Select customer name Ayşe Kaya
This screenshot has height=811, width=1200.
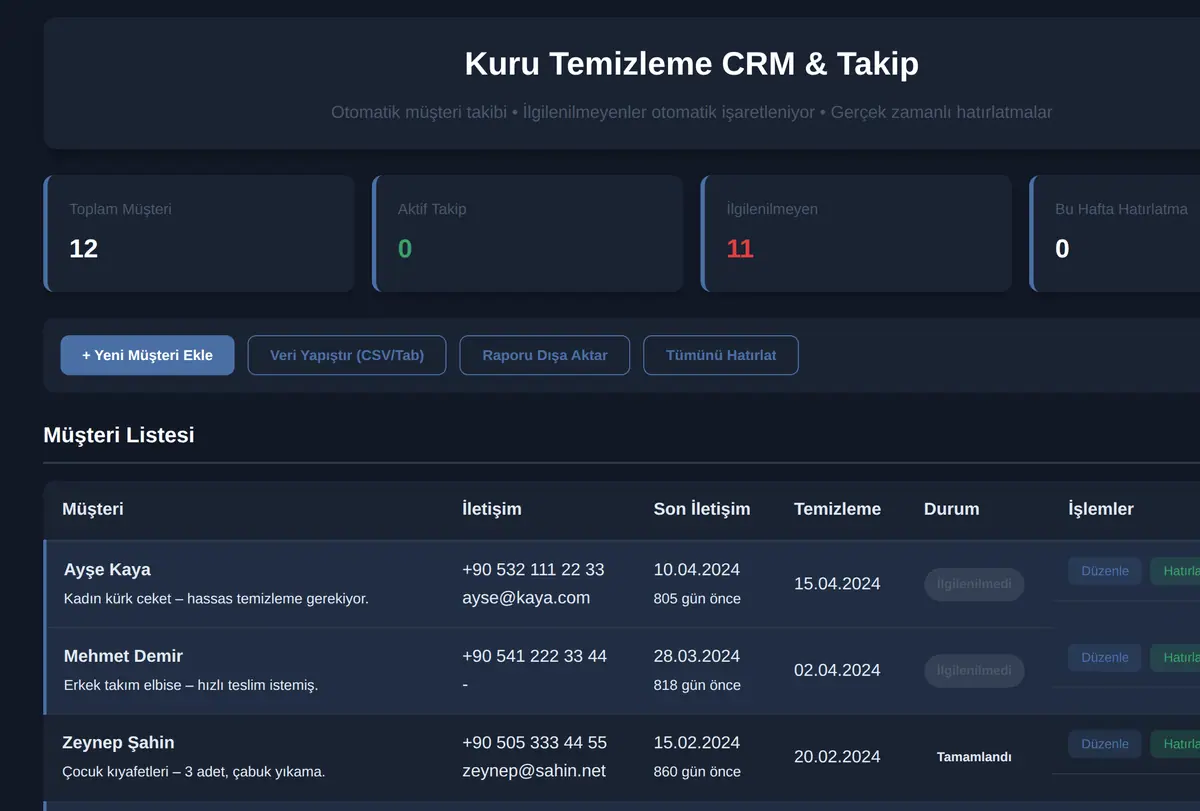tap(107, 570)
